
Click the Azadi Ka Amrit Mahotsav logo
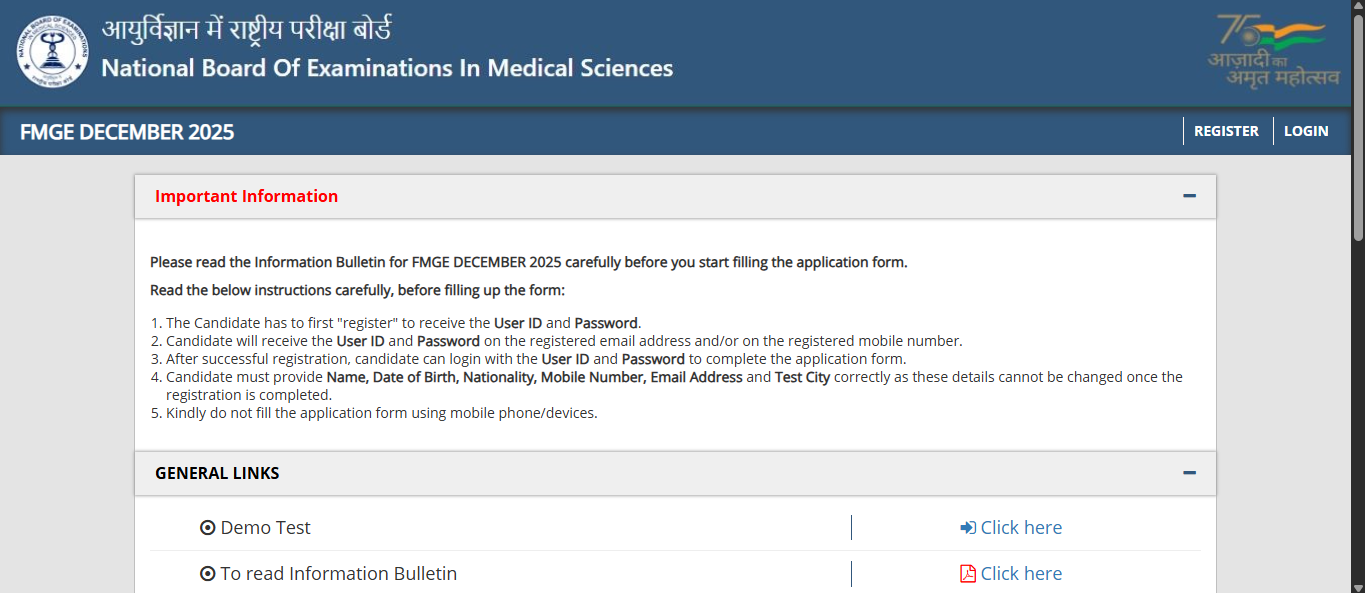click(x=1272, y=50)
